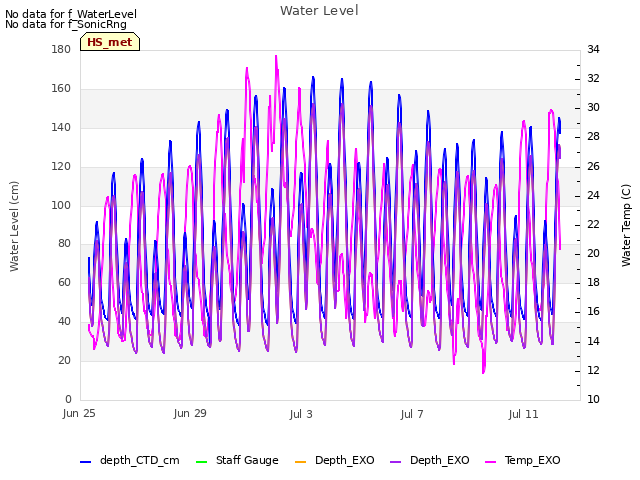Click the green Staff Gauge color swatch

[201, 461]
